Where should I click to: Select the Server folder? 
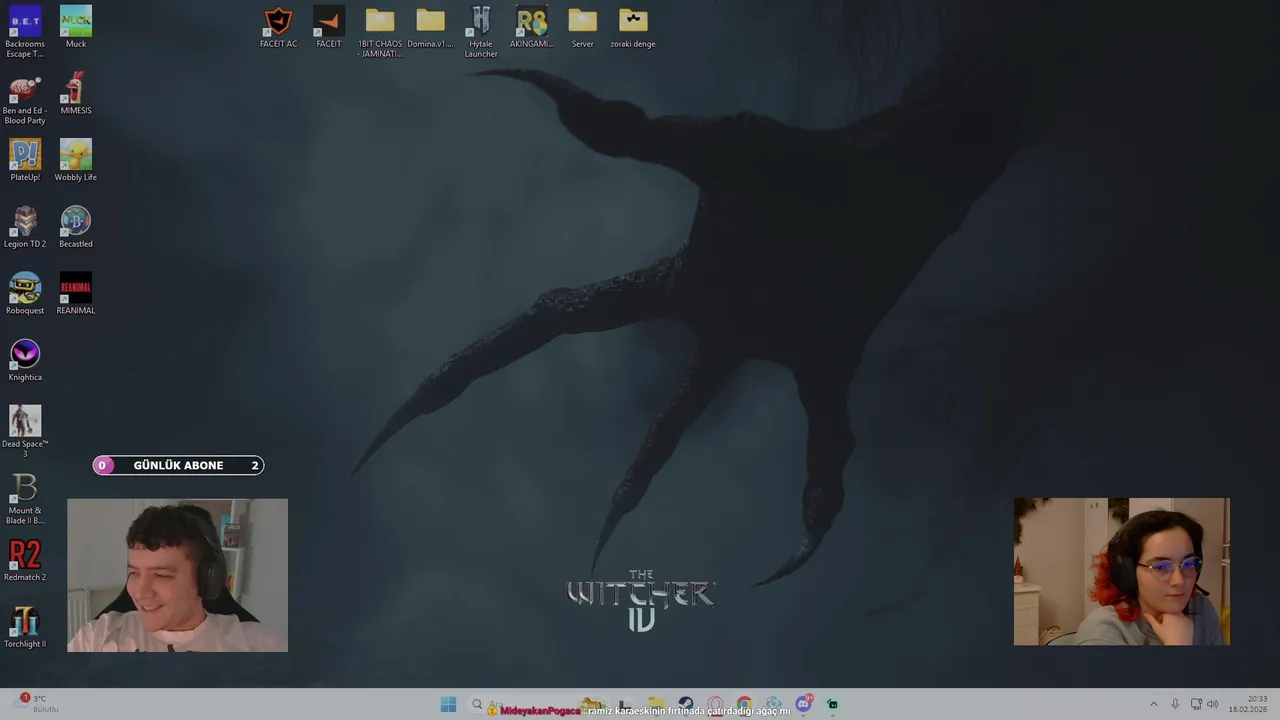click(582, 27)
